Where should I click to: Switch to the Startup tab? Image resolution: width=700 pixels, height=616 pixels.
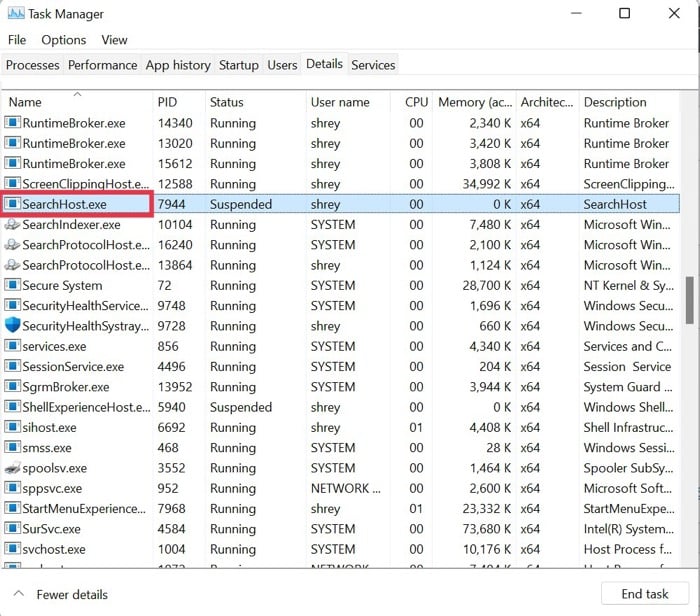coord(238,65)
